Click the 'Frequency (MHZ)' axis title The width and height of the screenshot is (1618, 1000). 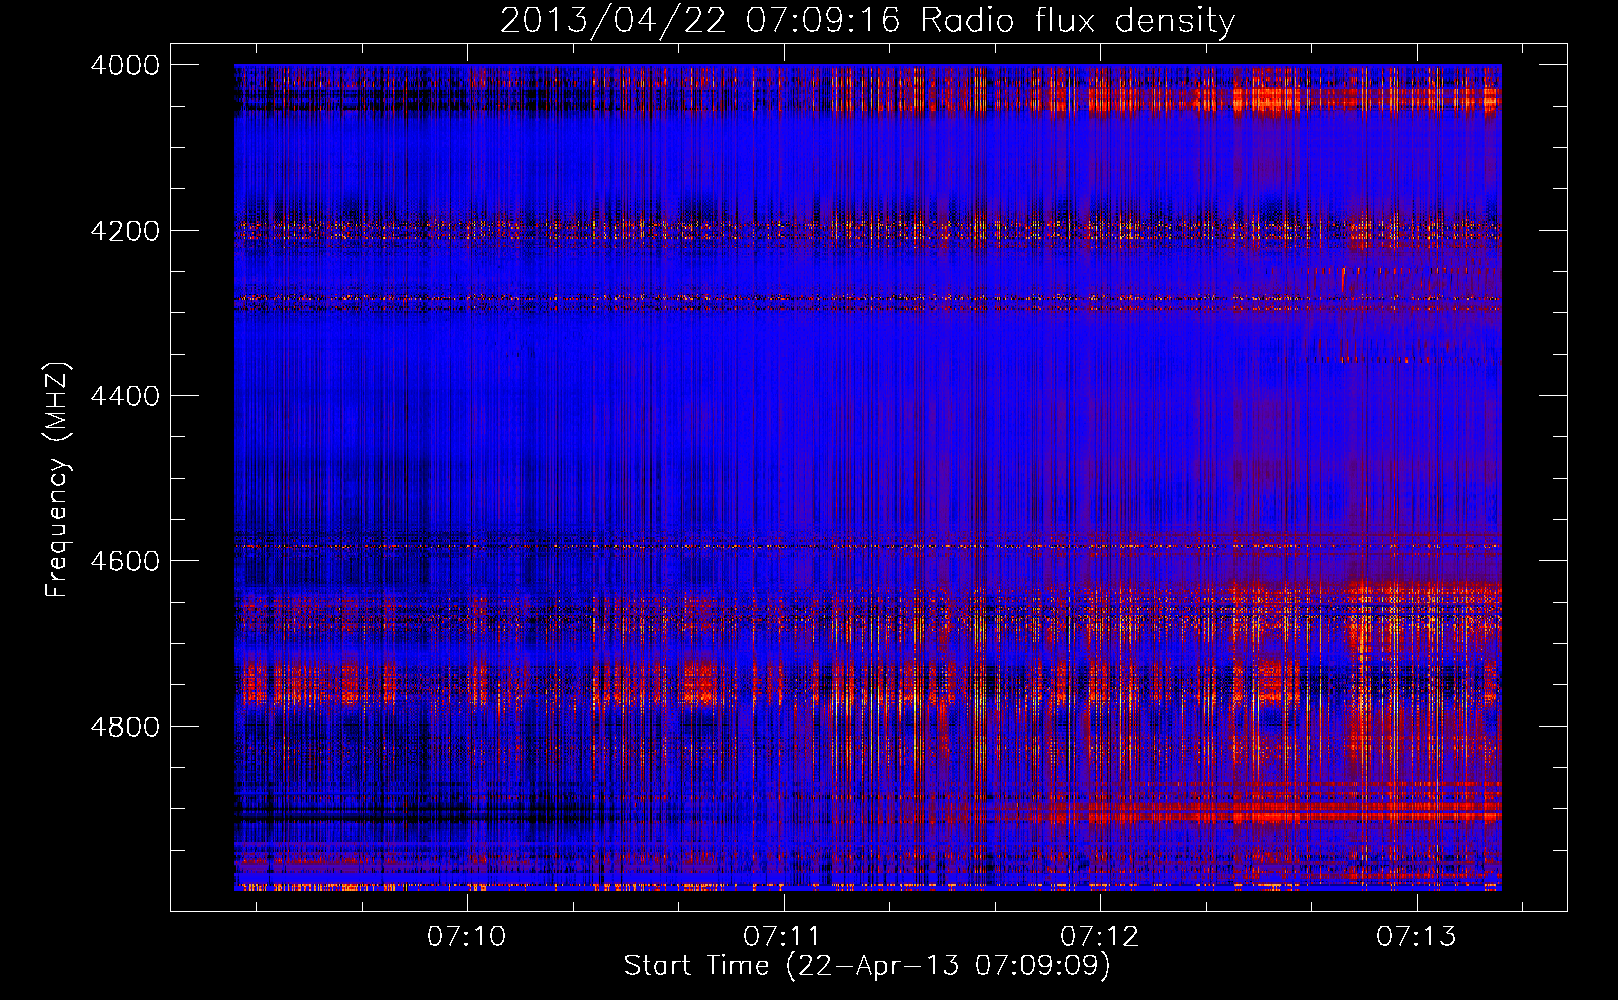(57, 480)
